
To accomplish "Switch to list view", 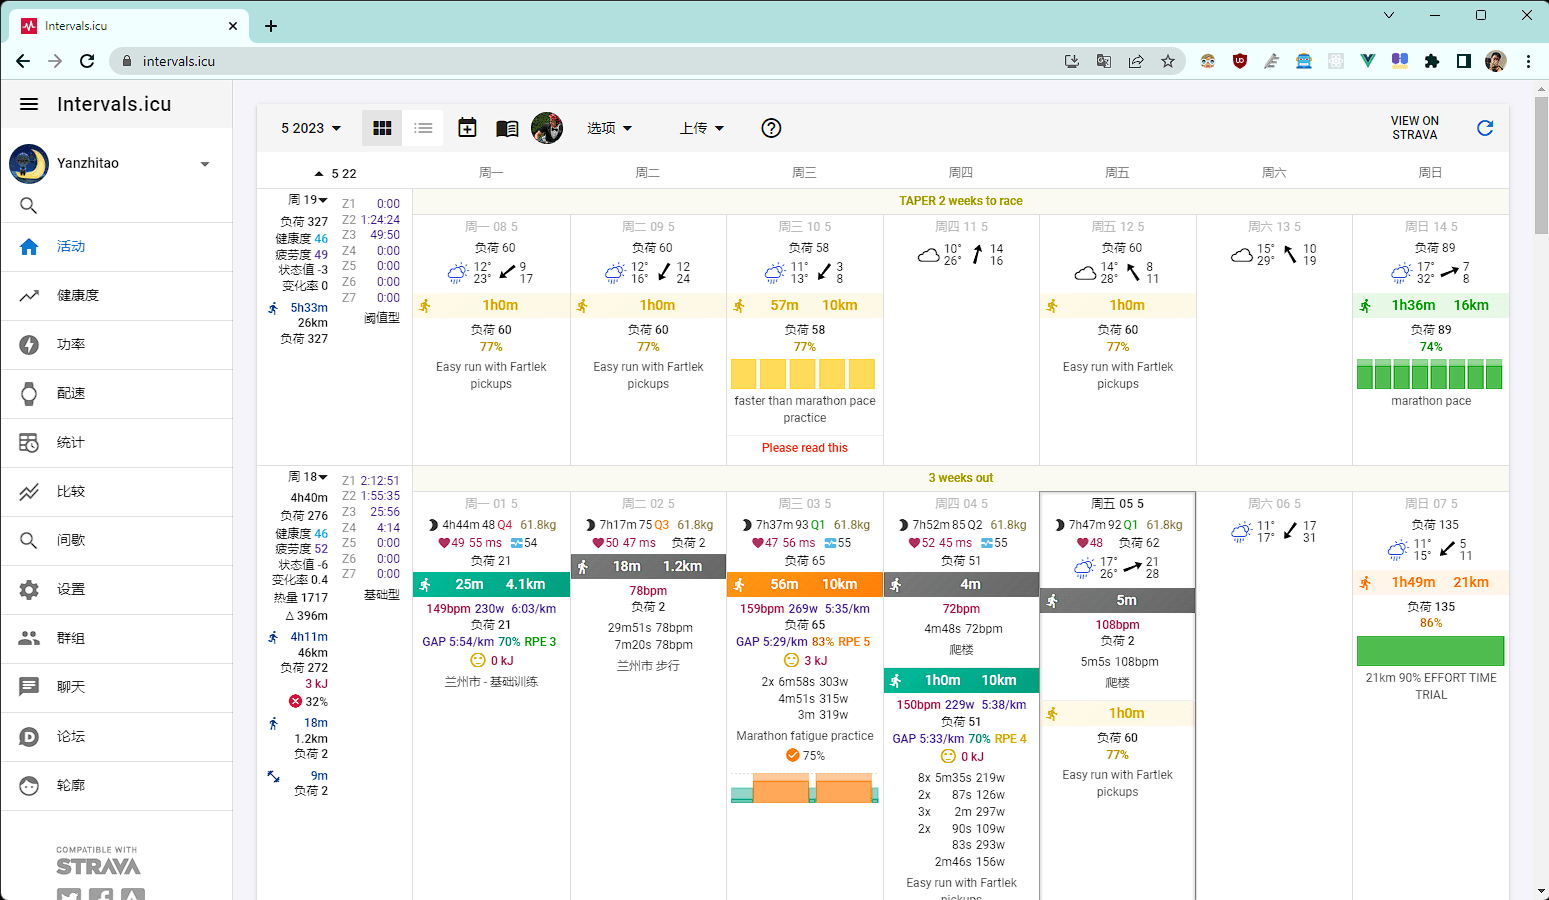I will point(423,128).
